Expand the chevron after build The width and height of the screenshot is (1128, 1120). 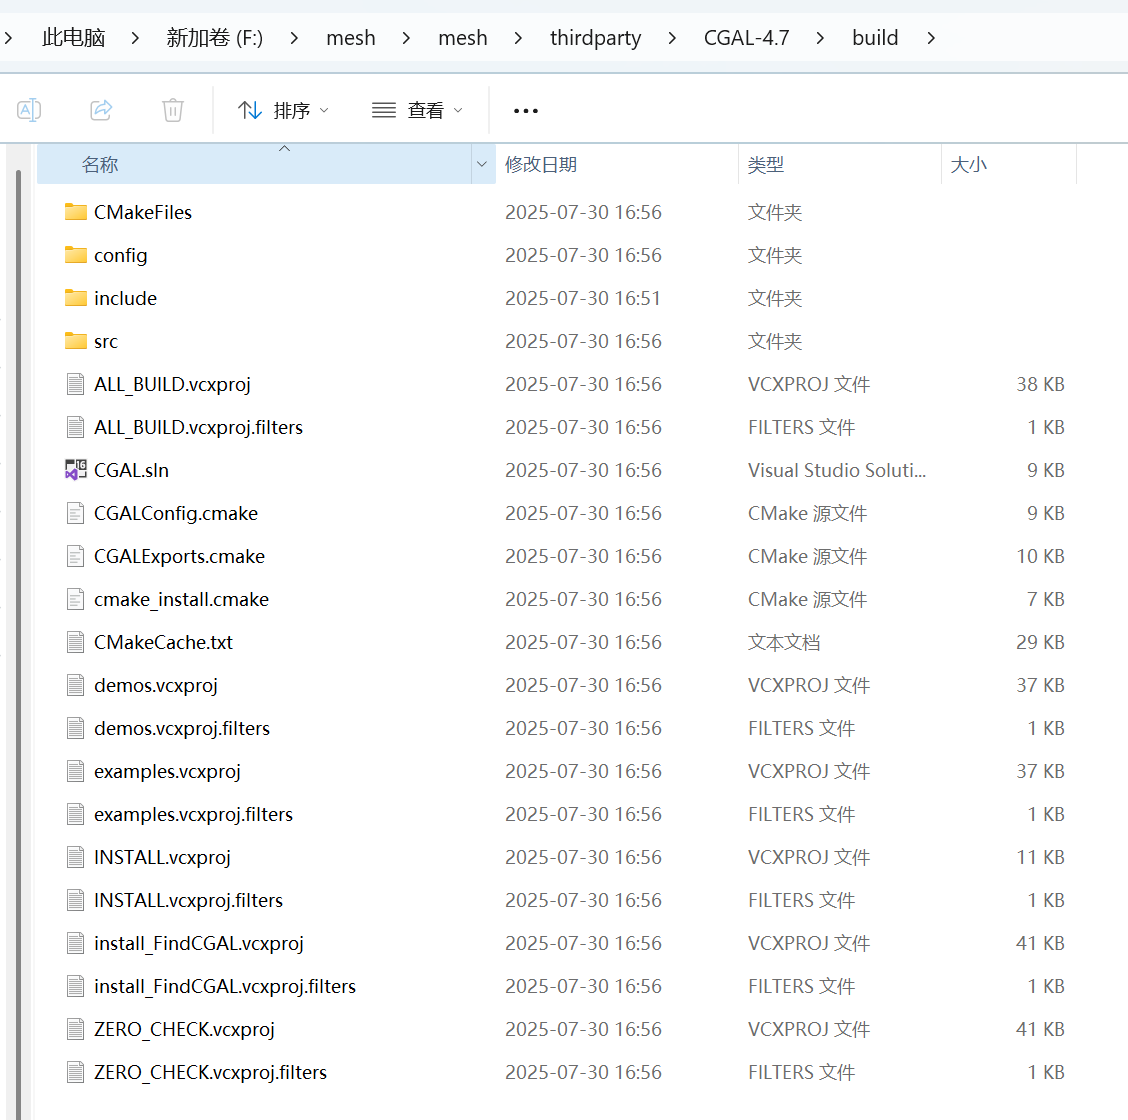click(x=931, y=37)
